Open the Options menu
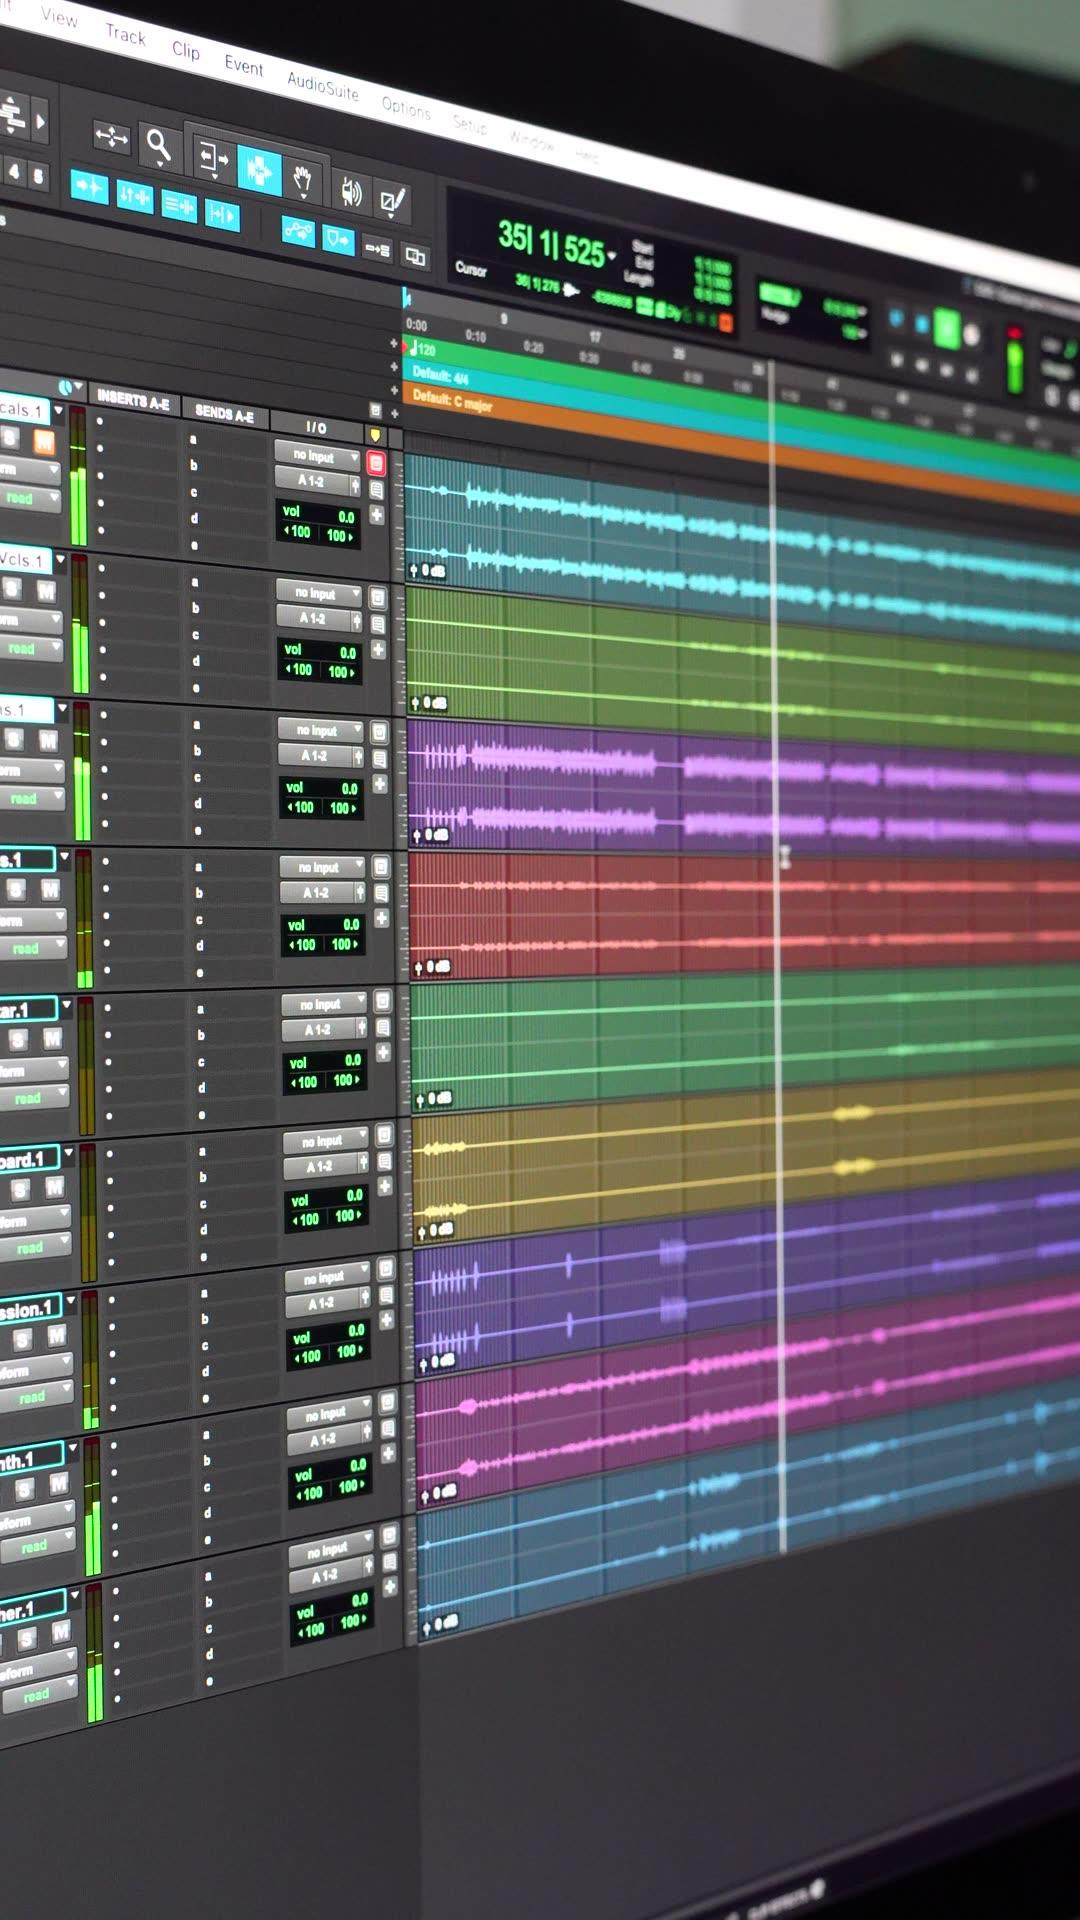This screenshot has height=1920, width=1080. click(406, 107)
